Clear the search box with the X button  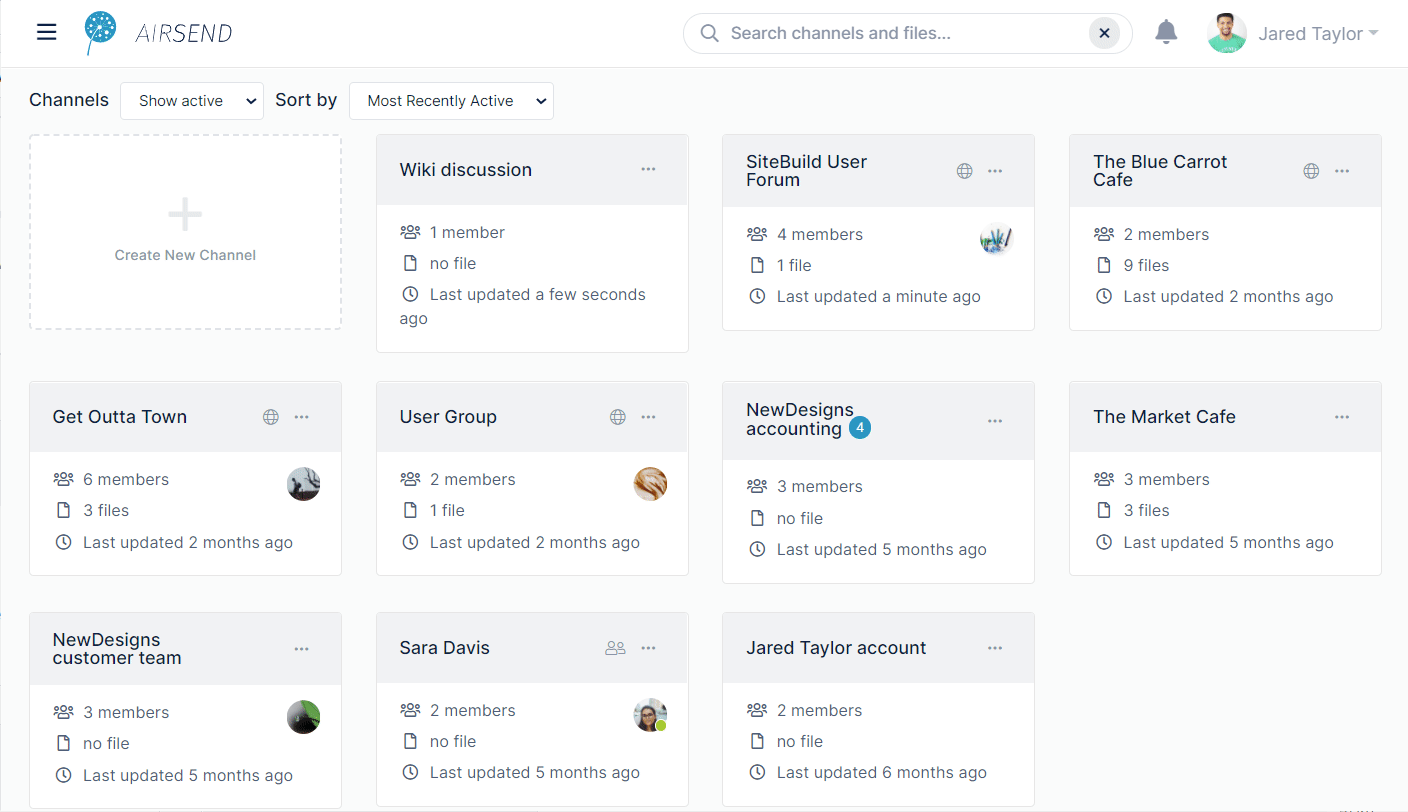[x=1104, y=33]
